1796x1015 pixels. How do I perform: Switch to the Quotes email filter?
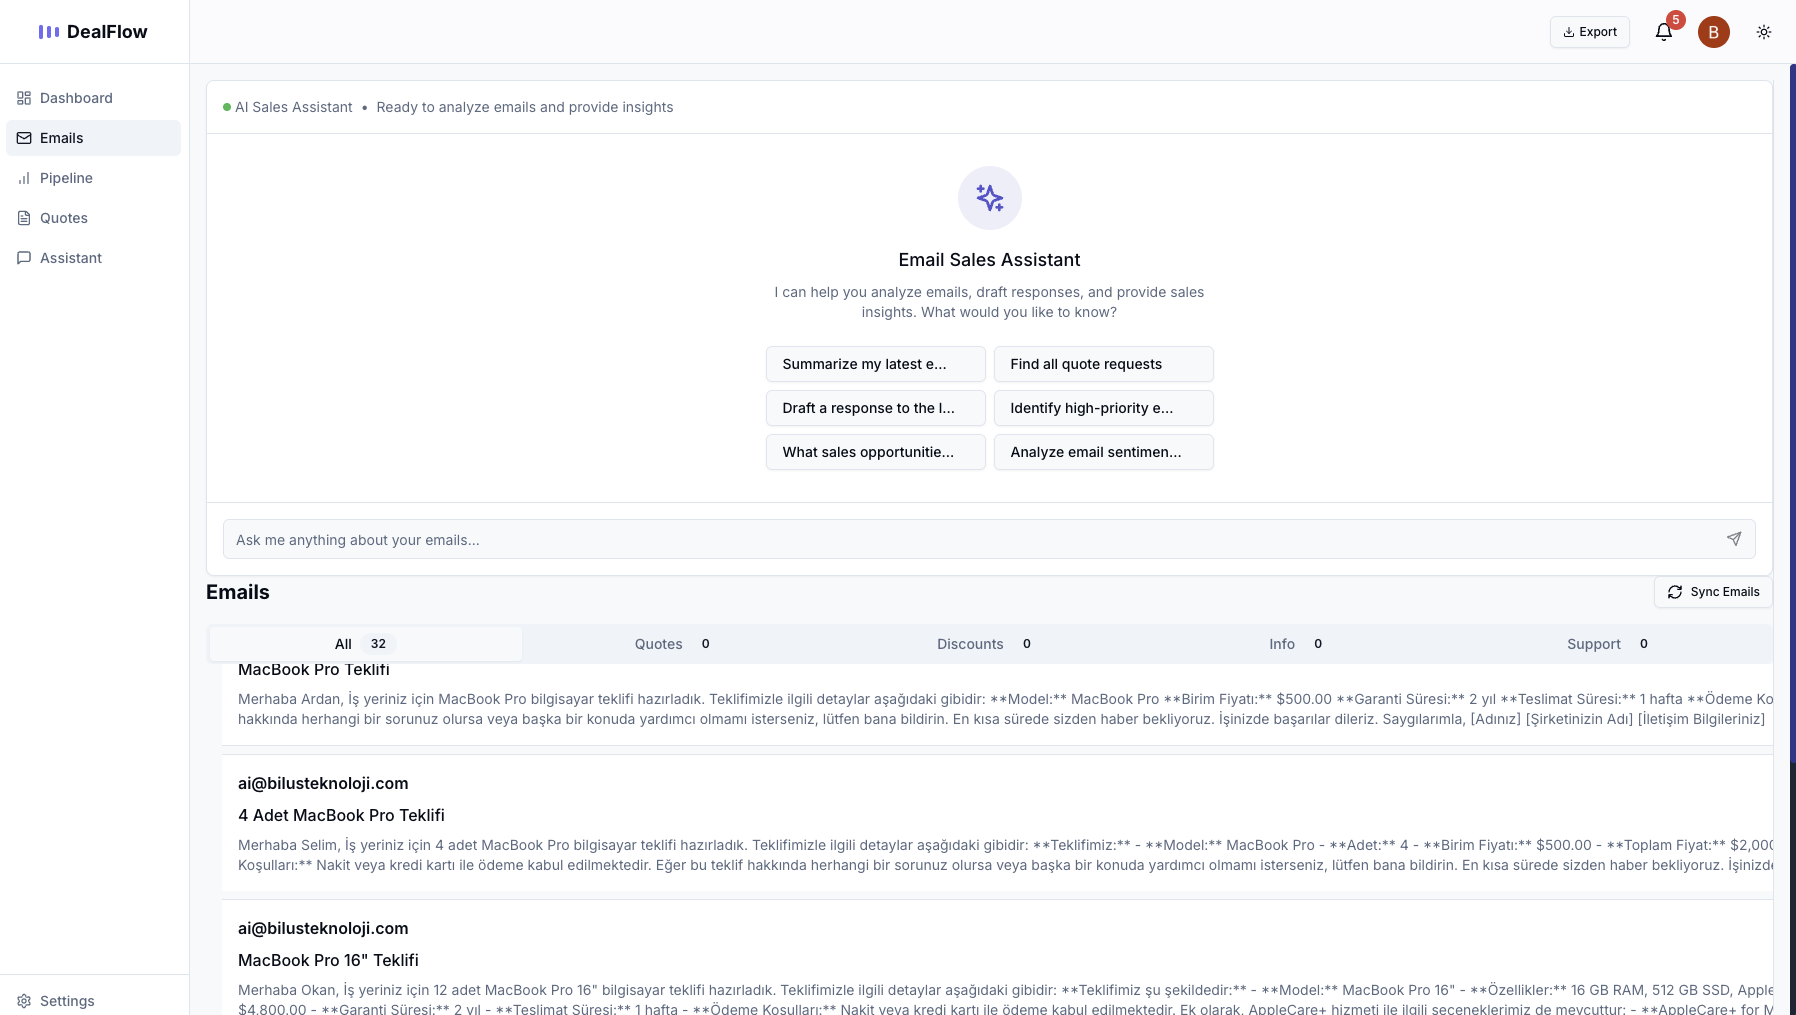point(670,644)
